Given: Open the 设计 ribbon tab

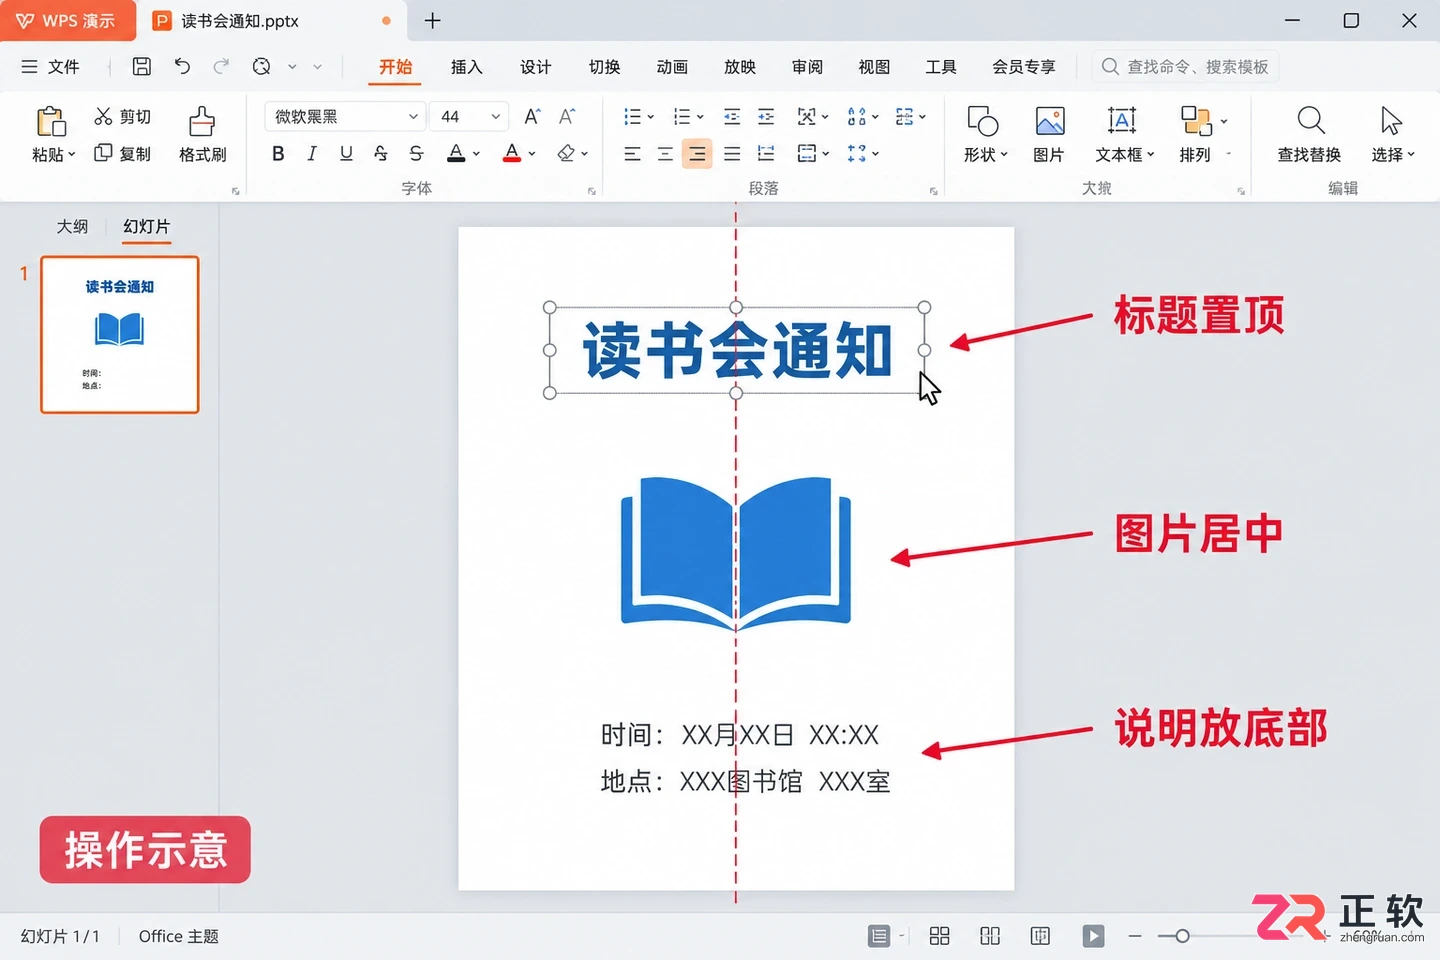Looking at the screenshot, I should click(535, 67).
